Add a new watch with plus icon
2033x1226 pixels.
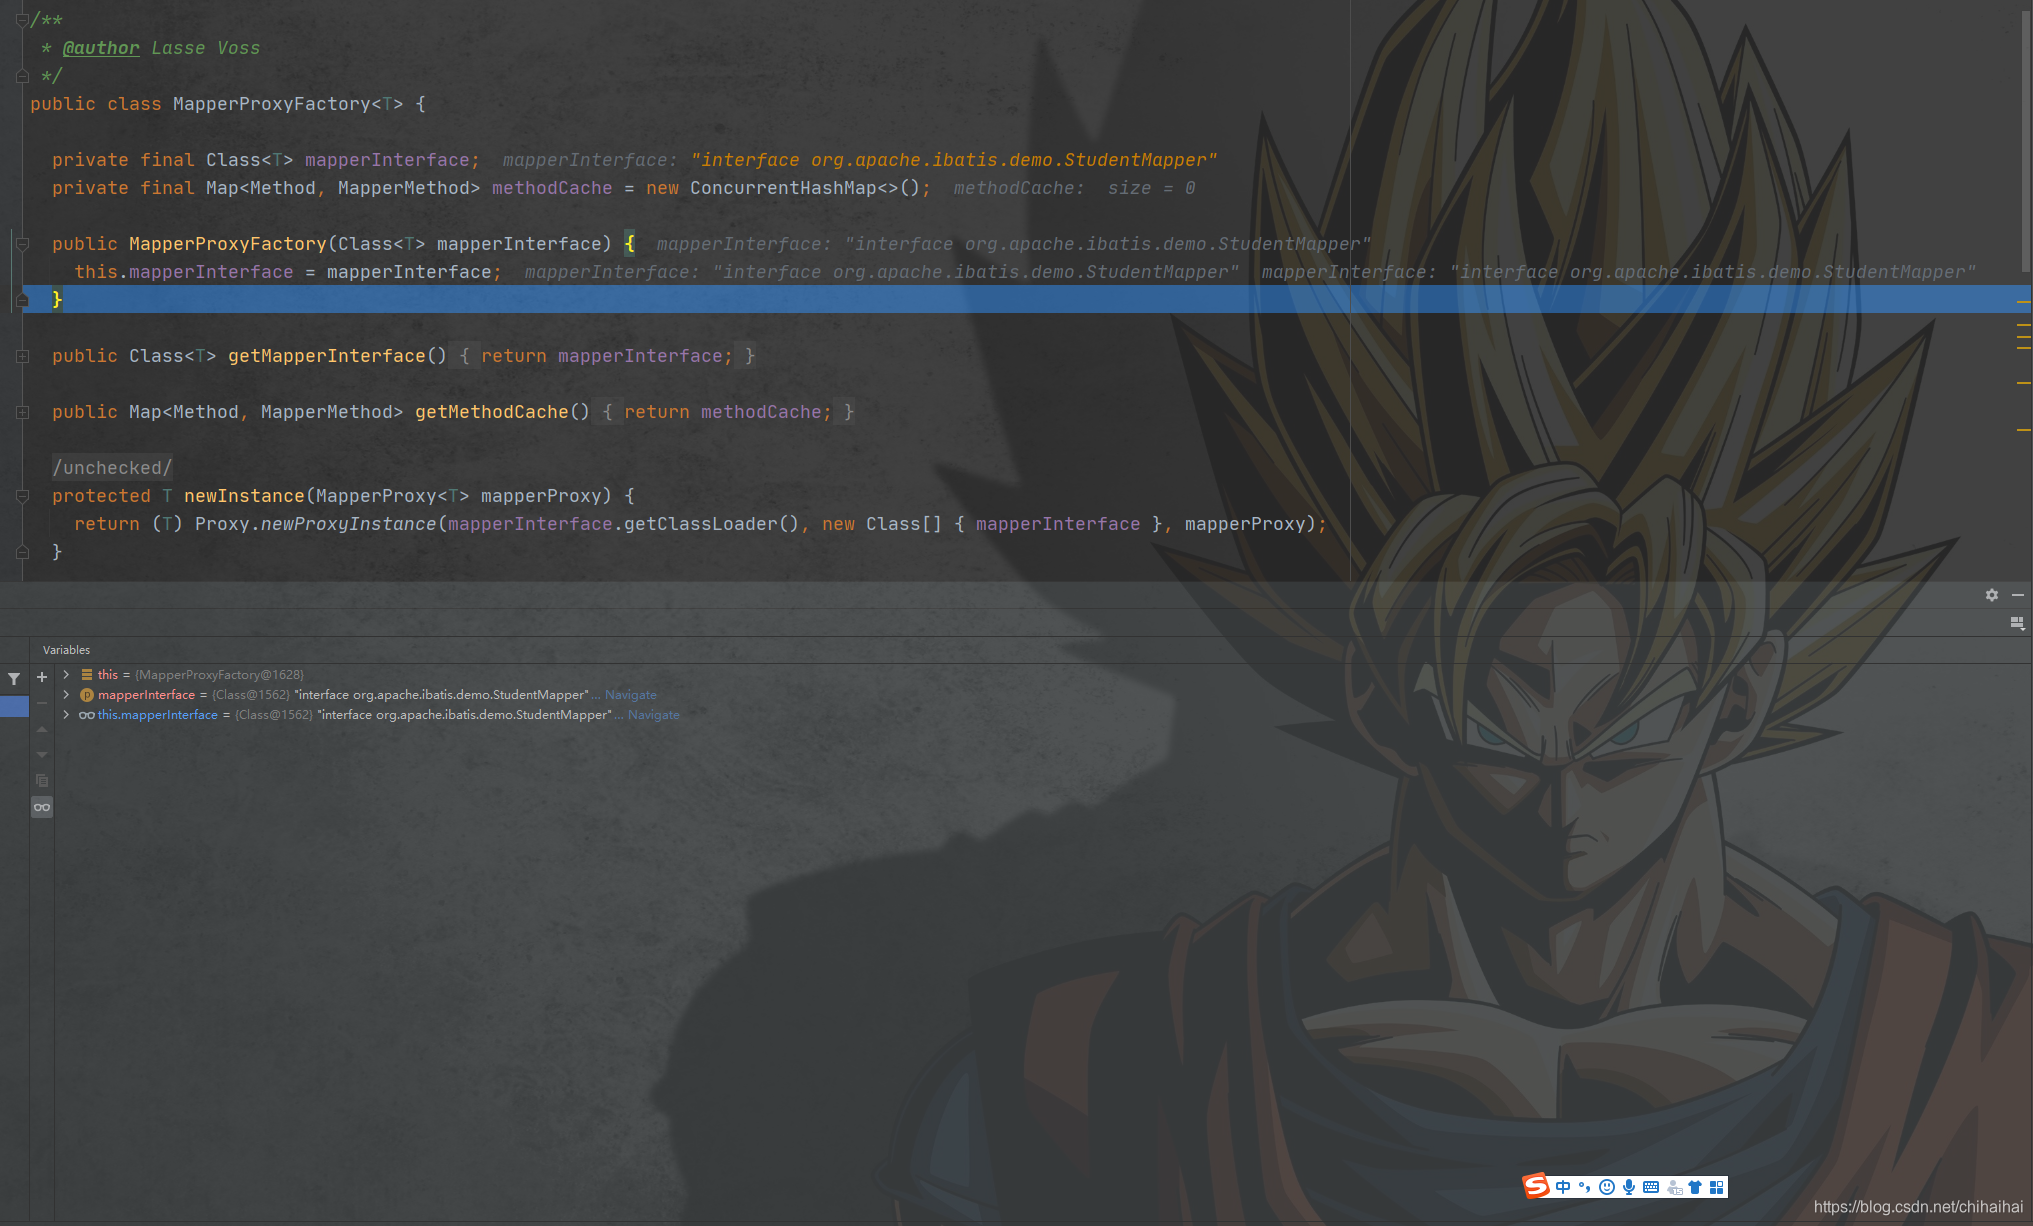tap(42, 677)
